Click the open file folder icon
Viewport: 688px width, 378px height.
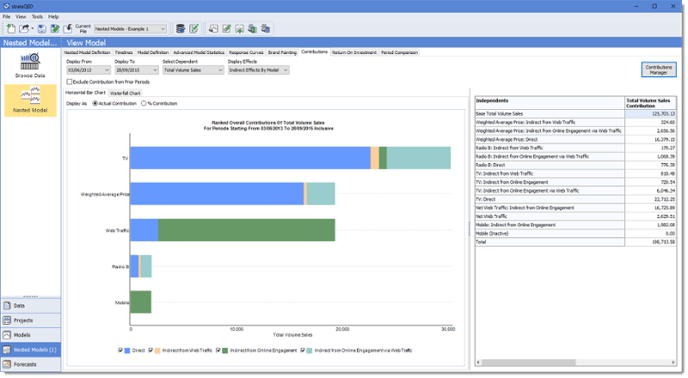24,29
